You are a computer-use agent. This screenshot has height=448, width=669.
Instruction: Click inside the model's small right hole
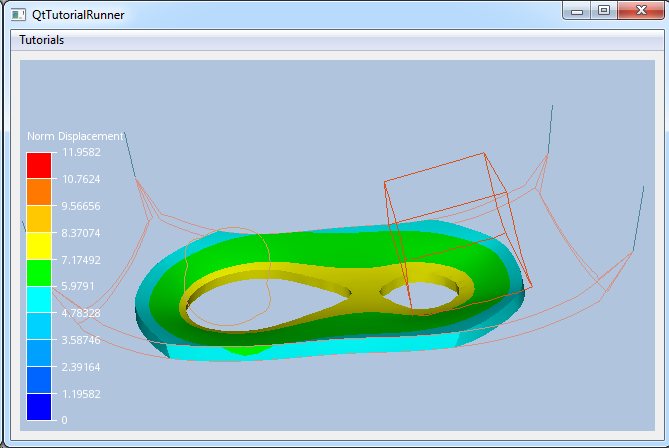pyautogui.click(x=422, y=294)
